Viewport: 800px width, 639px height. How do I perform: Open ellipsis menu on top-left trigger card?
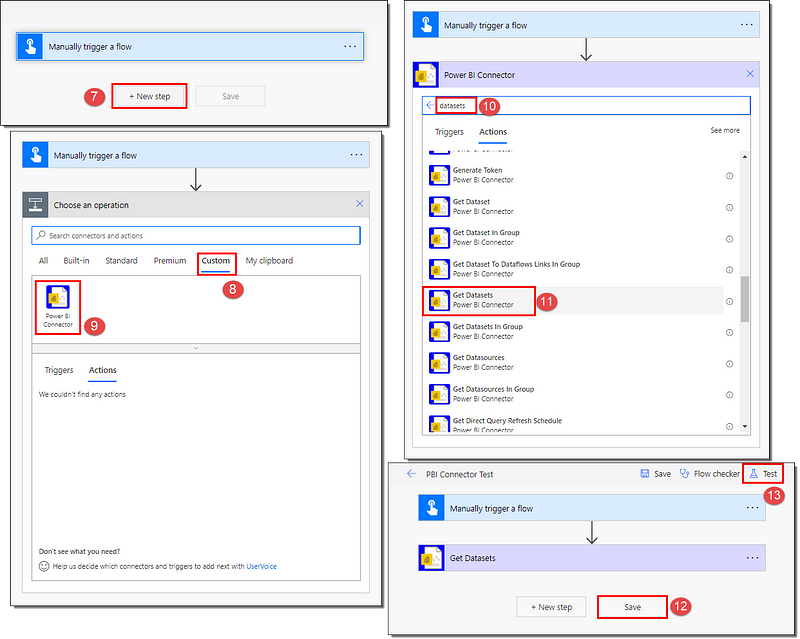pyautogui.click(x=350, y=46)
